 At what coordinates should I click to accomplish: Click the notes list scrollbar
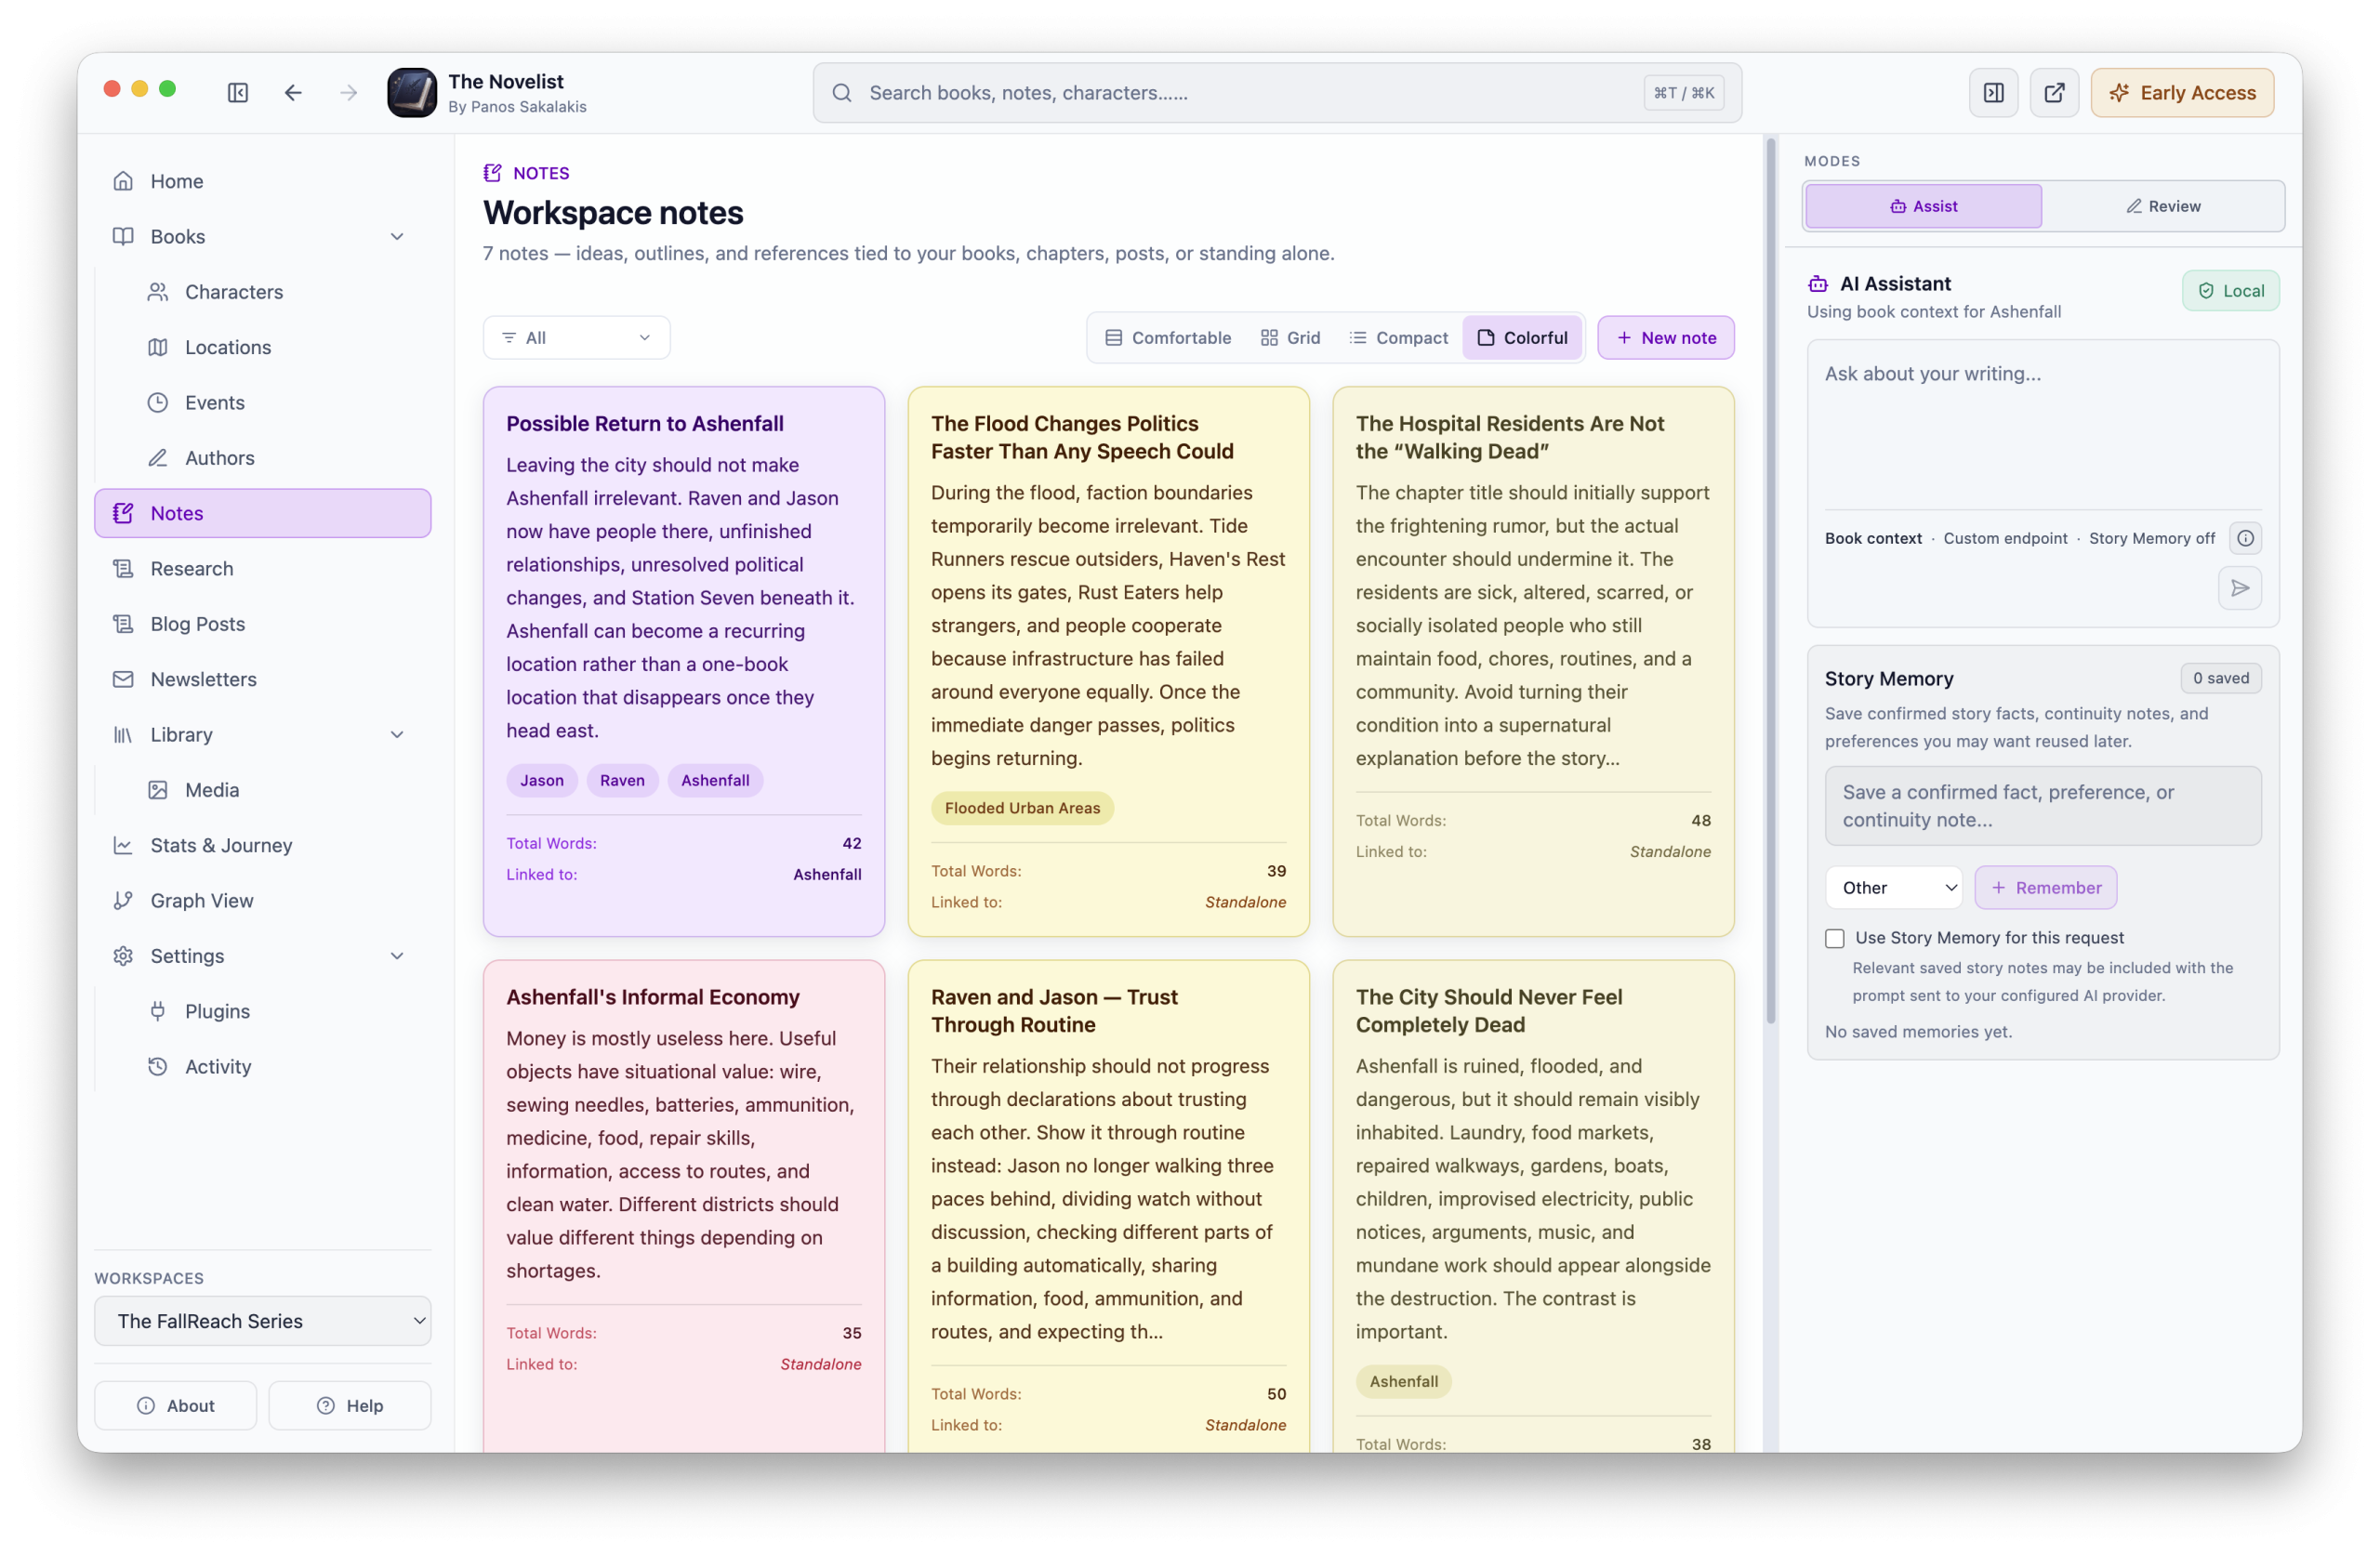tap(1770, 580)
